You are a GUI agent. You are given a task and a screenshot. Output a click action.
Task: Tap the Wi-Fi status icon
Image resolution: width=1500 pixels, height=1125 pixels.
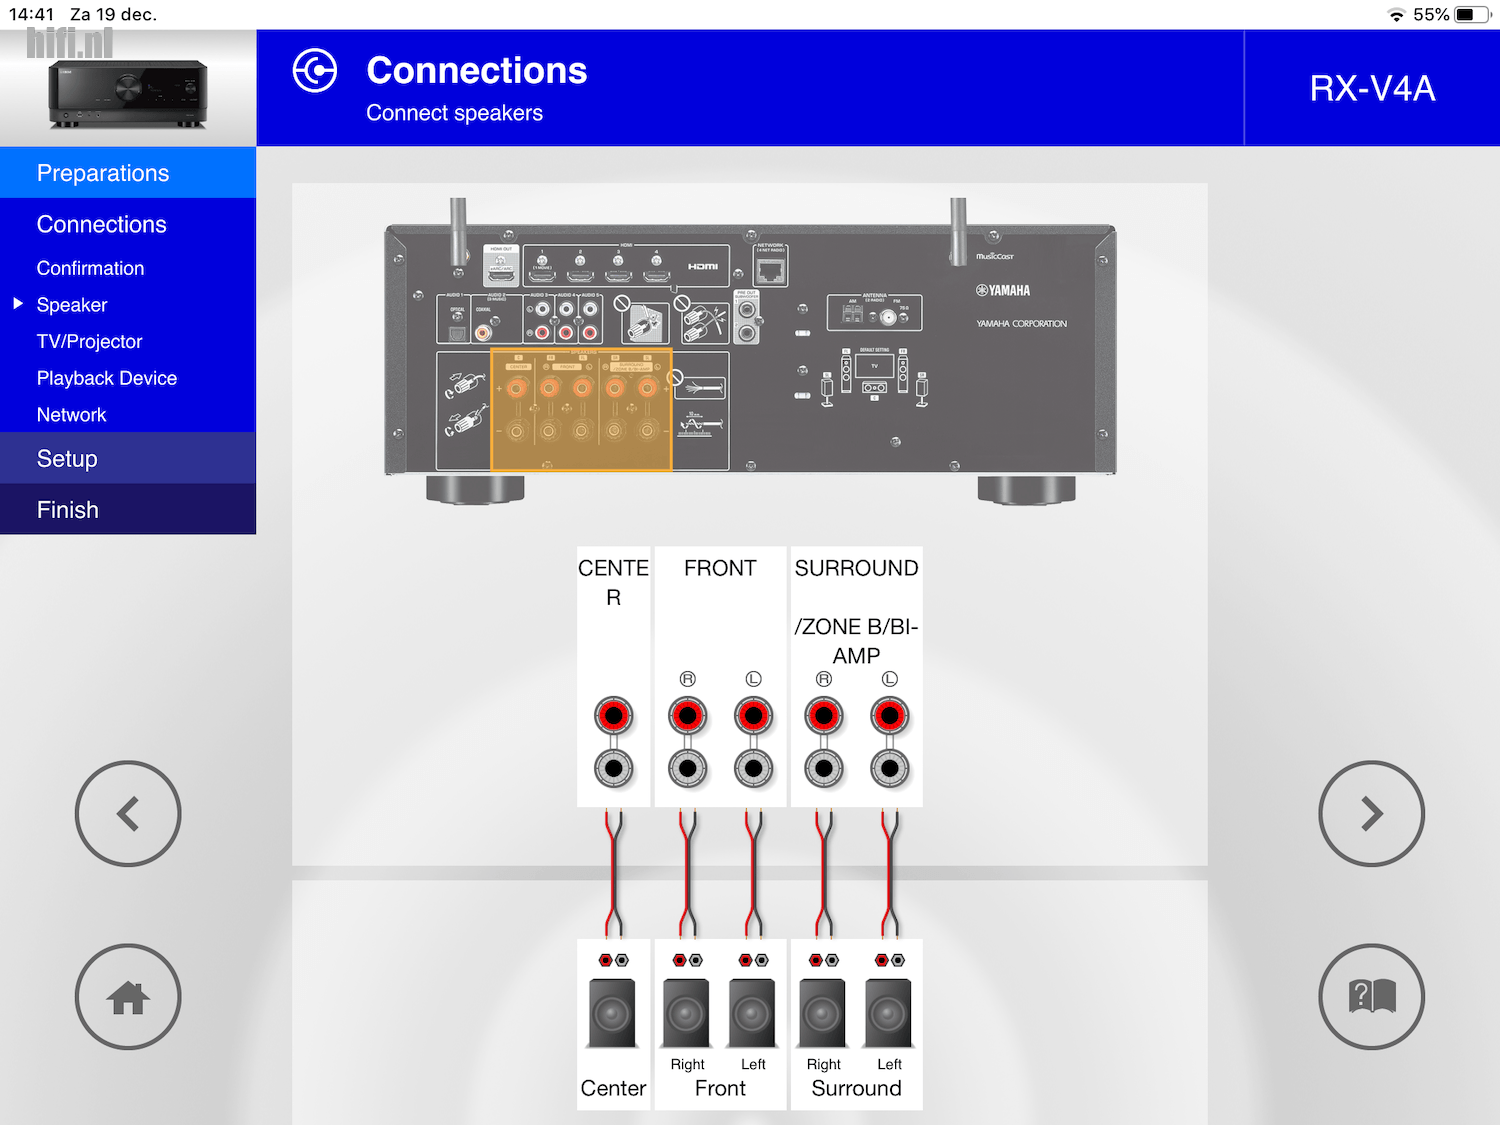(1396, 15)
